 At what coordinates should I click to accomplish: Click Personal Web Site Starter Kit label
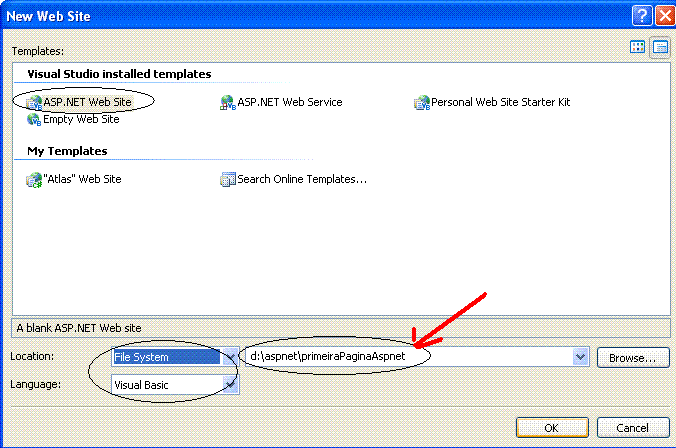tap(501, 102)
